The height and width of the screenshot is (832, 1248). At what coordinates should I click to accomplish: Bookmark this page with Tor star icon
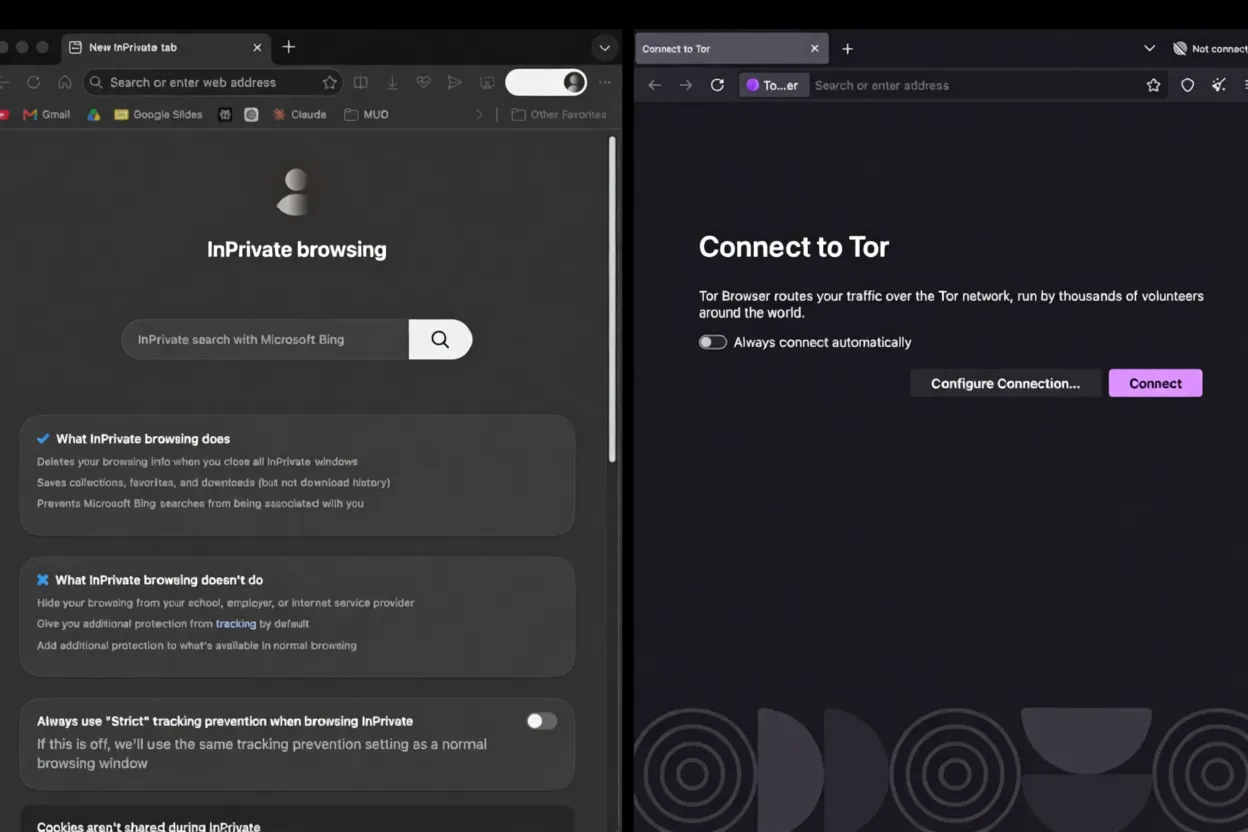[1153, 85]
